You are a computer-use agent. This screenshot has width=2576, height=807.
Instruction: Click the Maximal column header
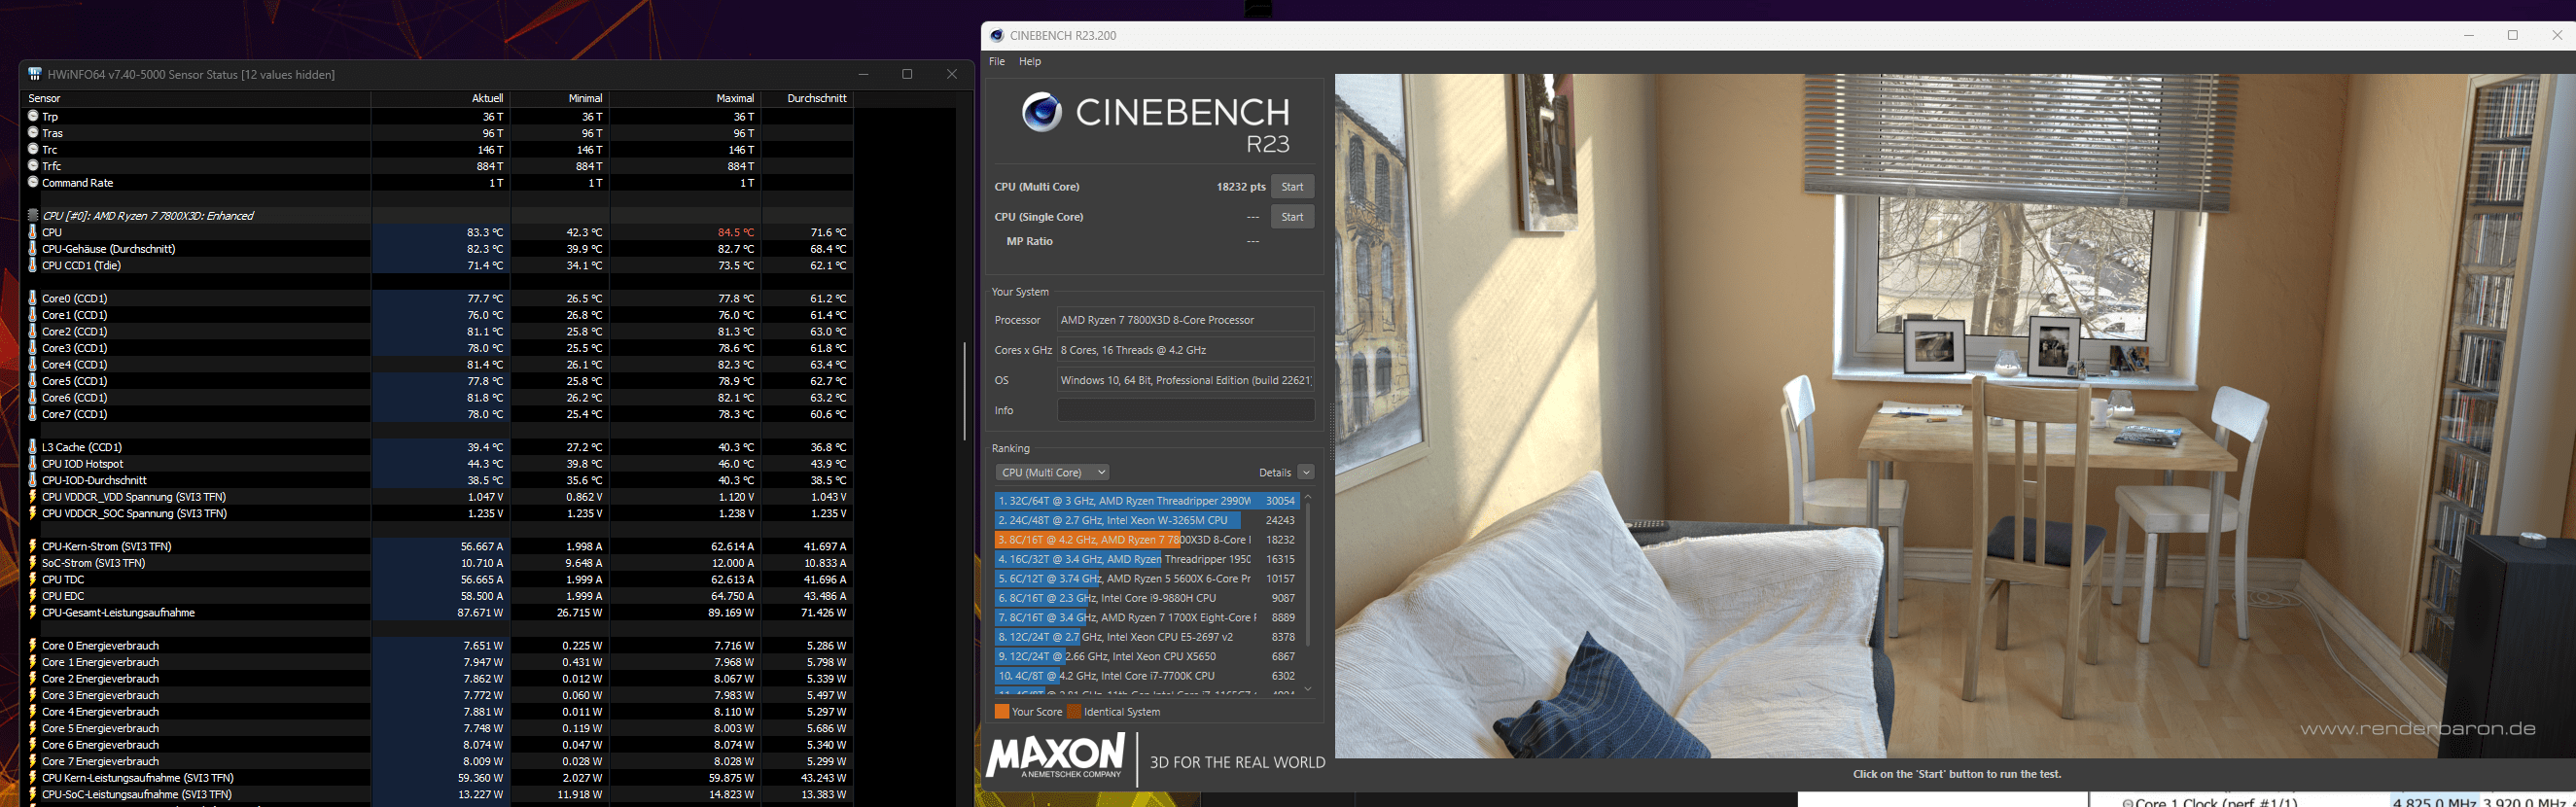686,98
